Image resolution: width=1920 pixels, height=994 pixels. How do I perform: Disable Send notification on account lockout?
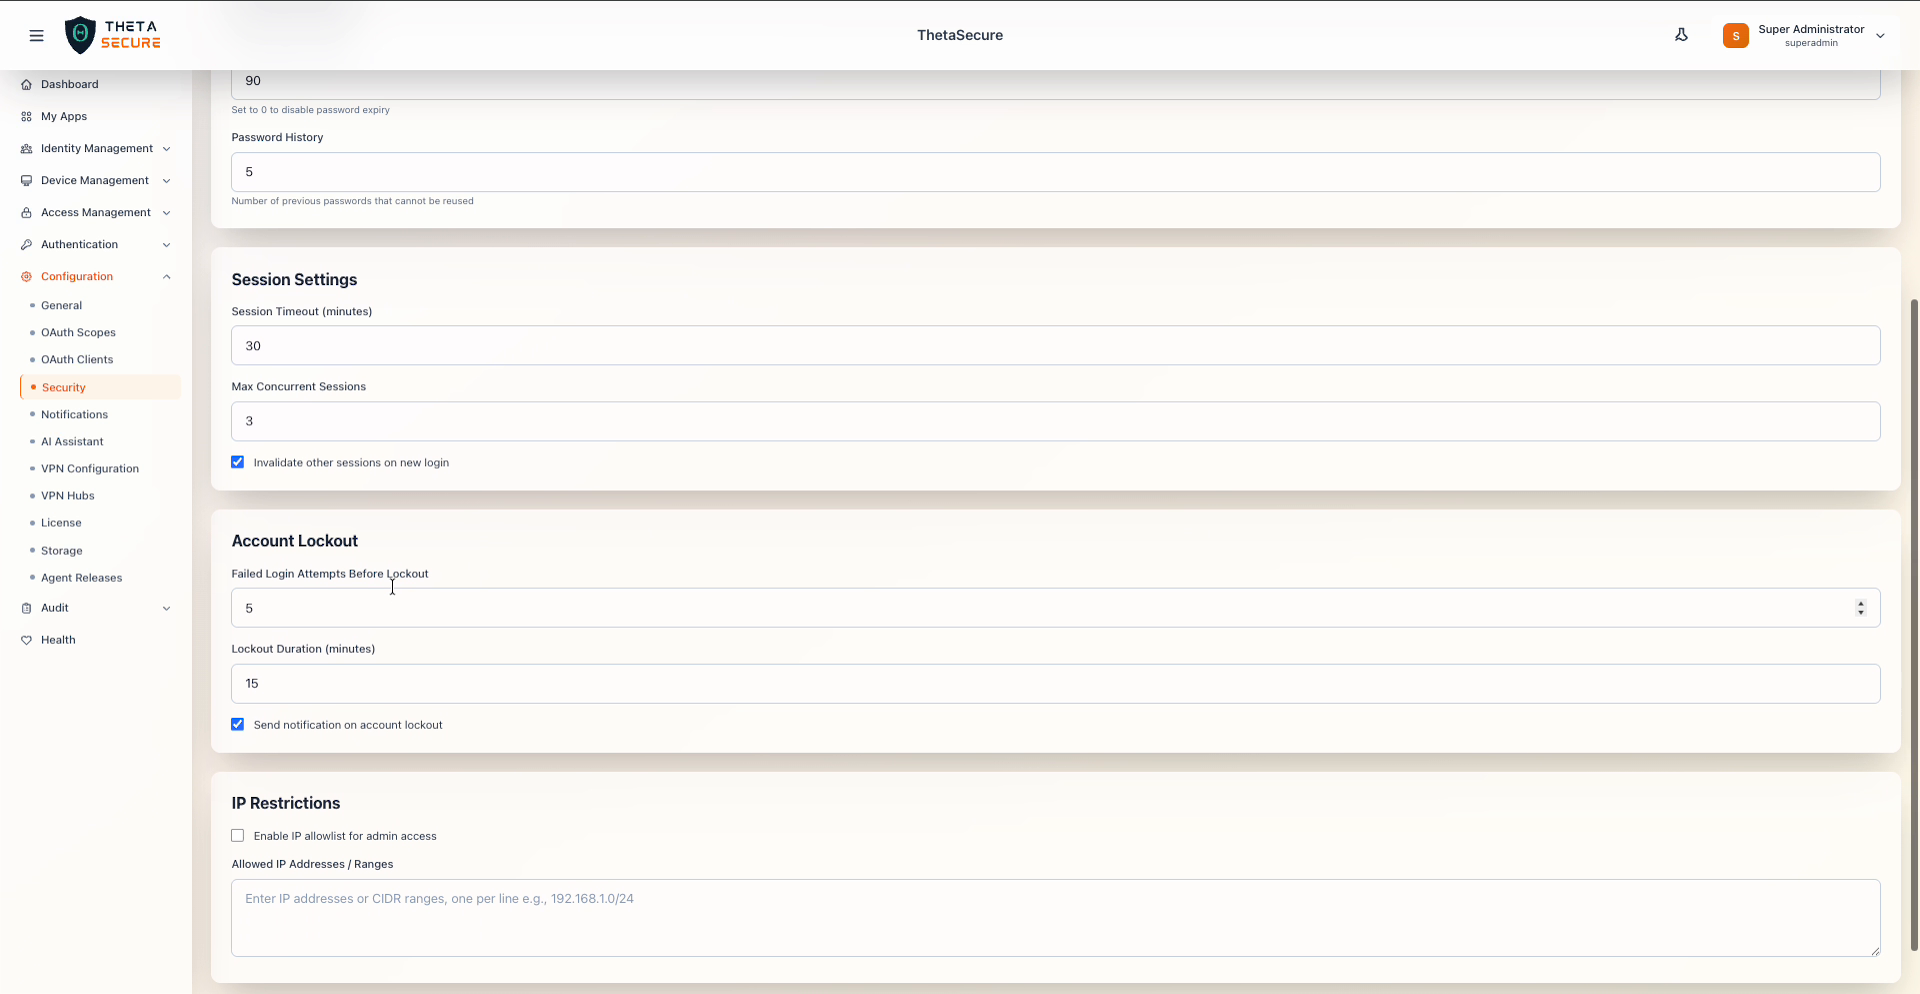237,724
